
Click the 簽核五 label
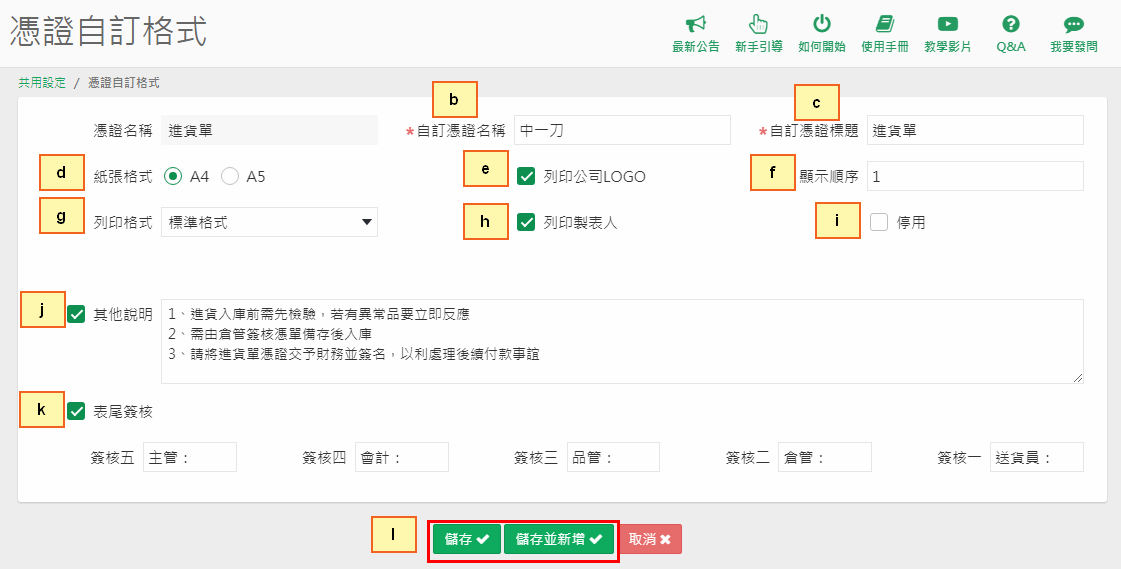(x=112, y=457)
